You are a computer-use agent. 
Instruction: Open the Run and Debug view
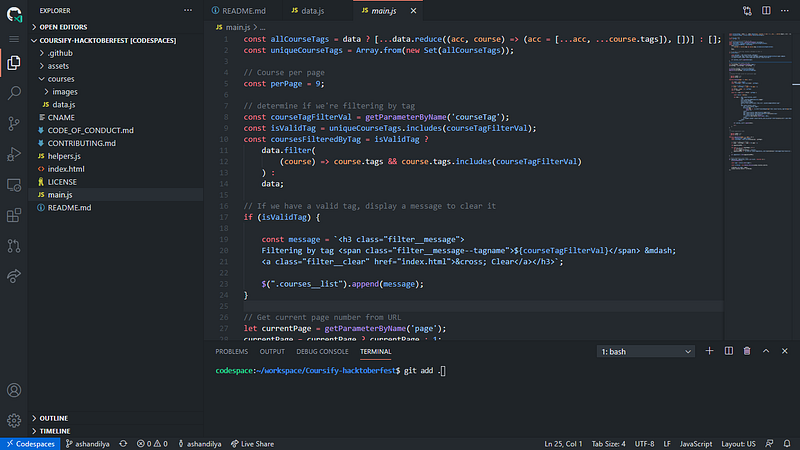click(14, 154)
